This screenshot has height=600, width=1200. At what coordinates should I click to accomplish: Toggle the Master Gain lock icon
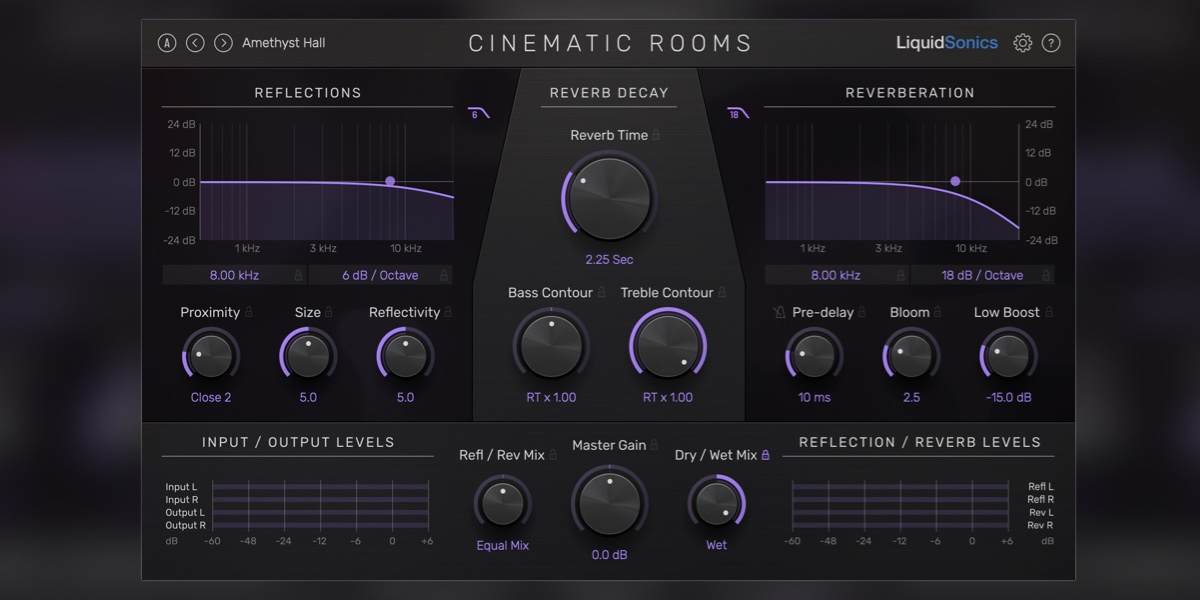coord(655,445)
